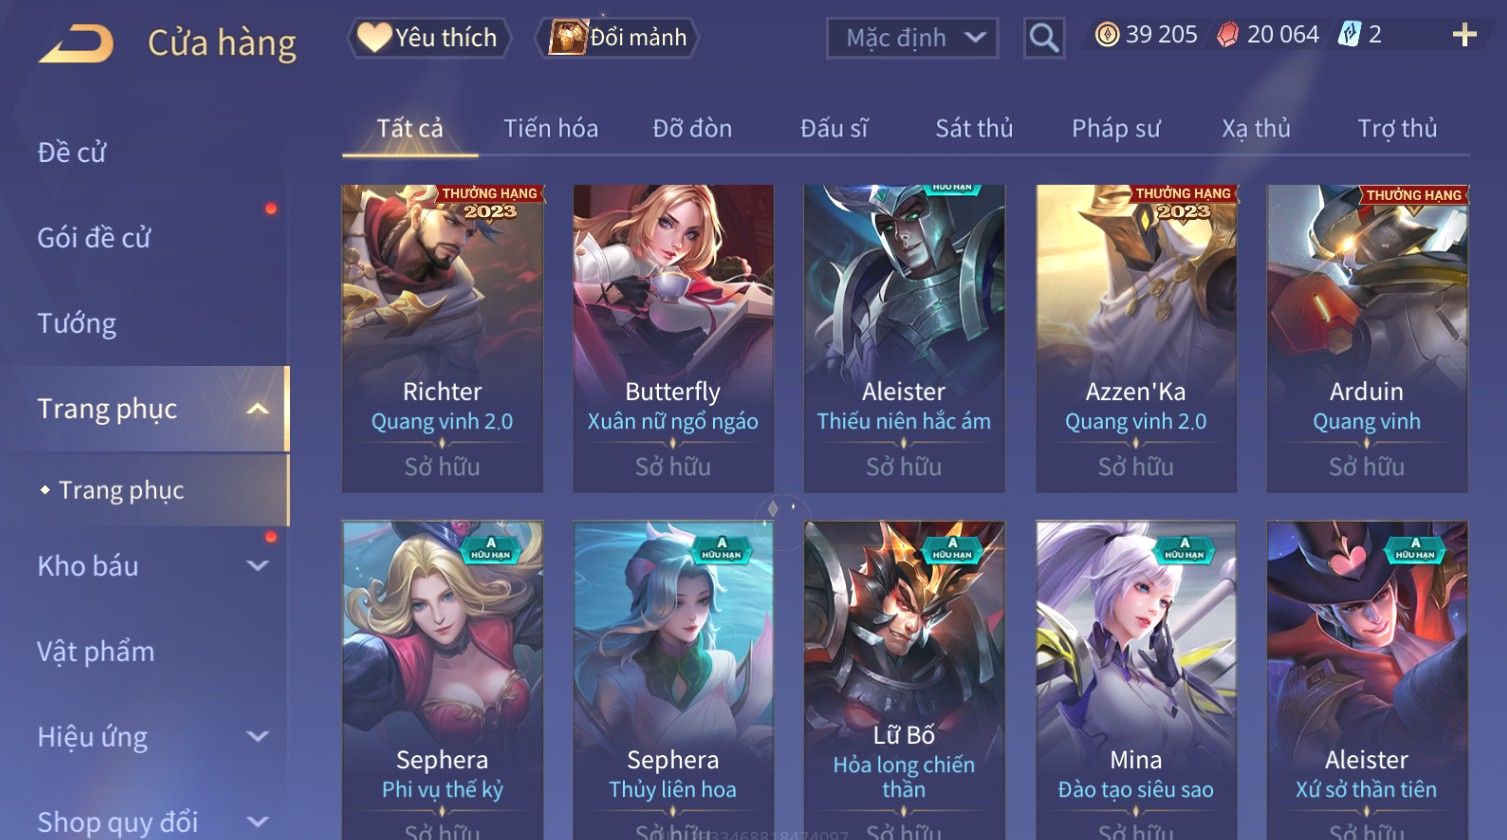Open Gói đề cử sidebar entry
The height and width of the screenshot is (840, 1507).
[x=94, y=238]
